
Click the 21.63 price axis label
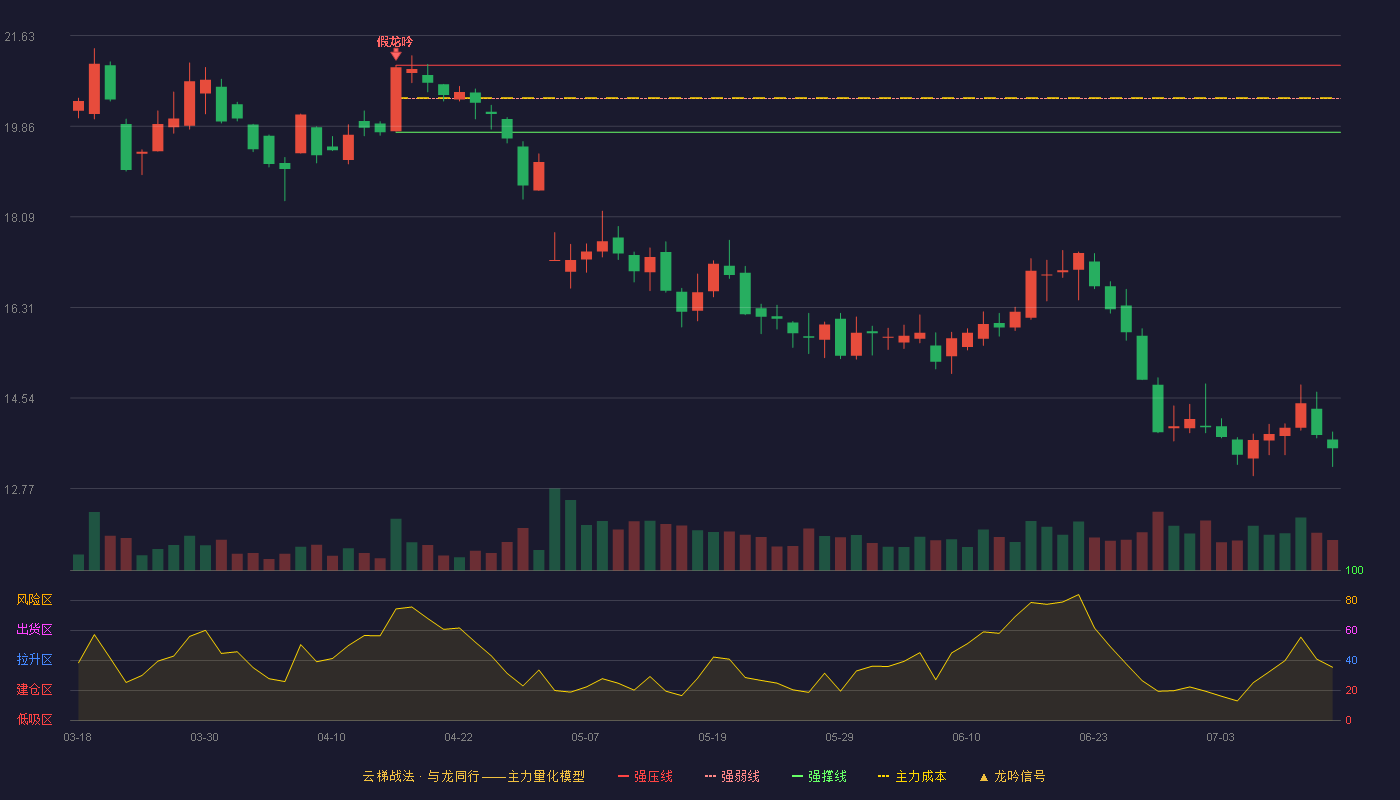pos(19,37)
